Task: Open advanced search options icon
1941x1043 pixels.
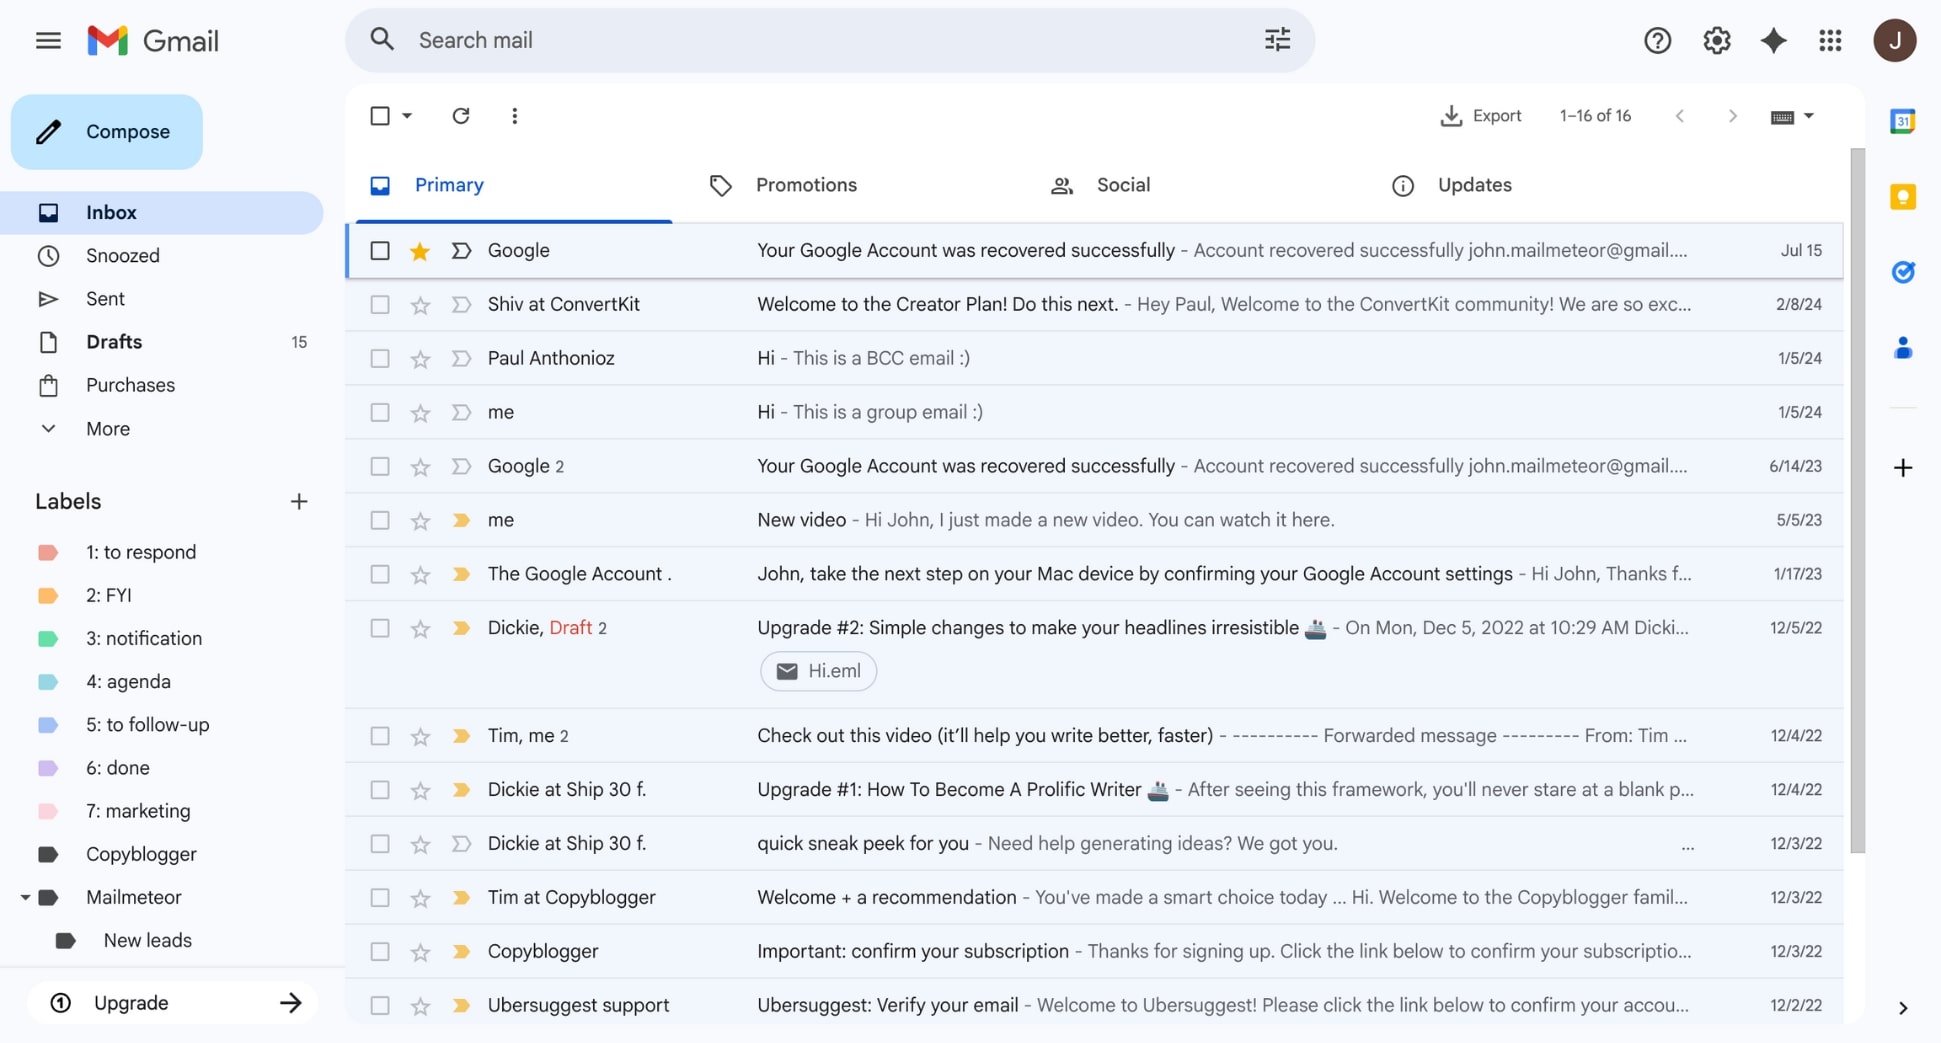Action: click(1277, 39)
